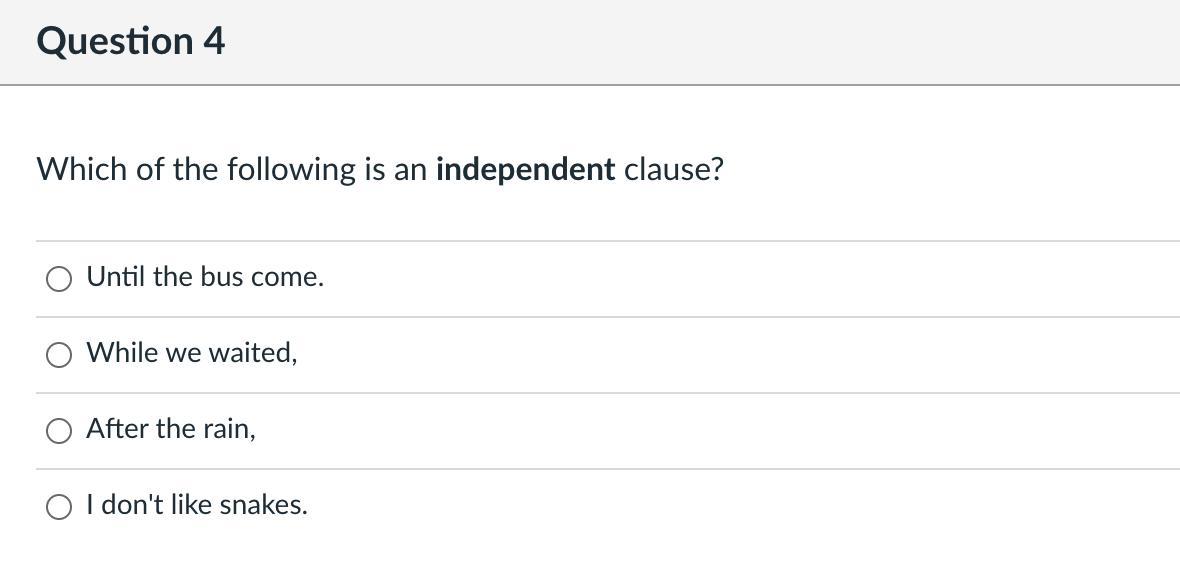The height and width of the screenshot is (578, 1180).
Task: Click the word "of" in the question prompt
Action: 150,169
